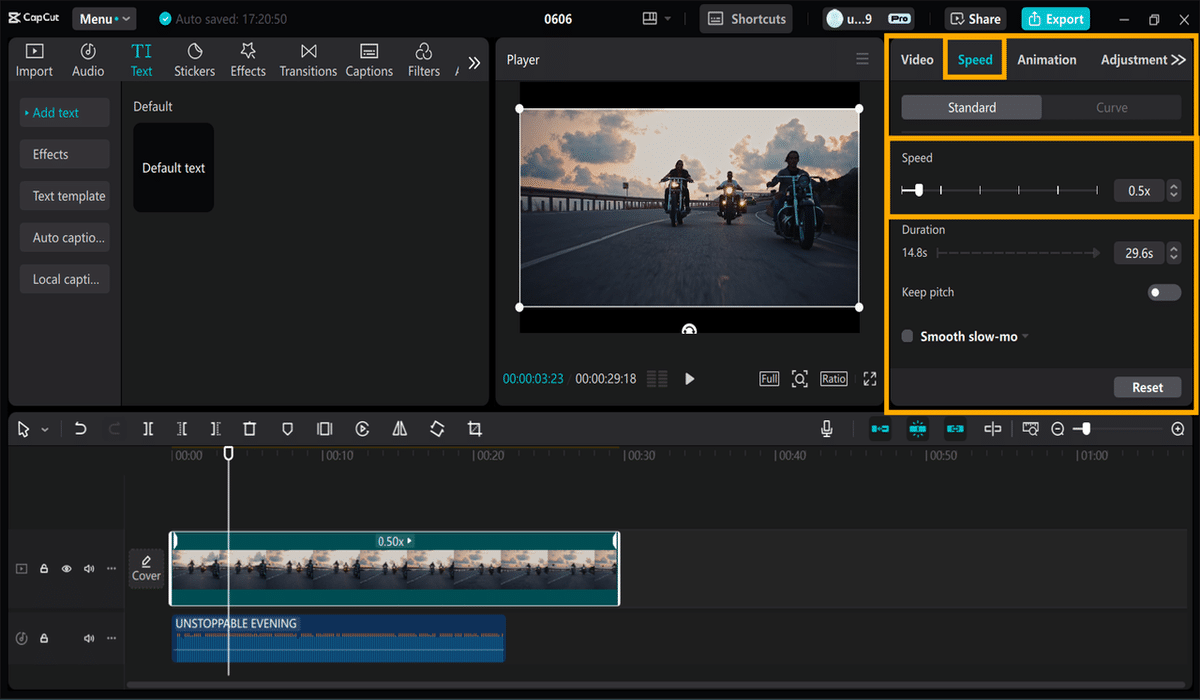This screenshot has height=700, width=1200.
Task: Click the Add text button
Action: (65, 113)
